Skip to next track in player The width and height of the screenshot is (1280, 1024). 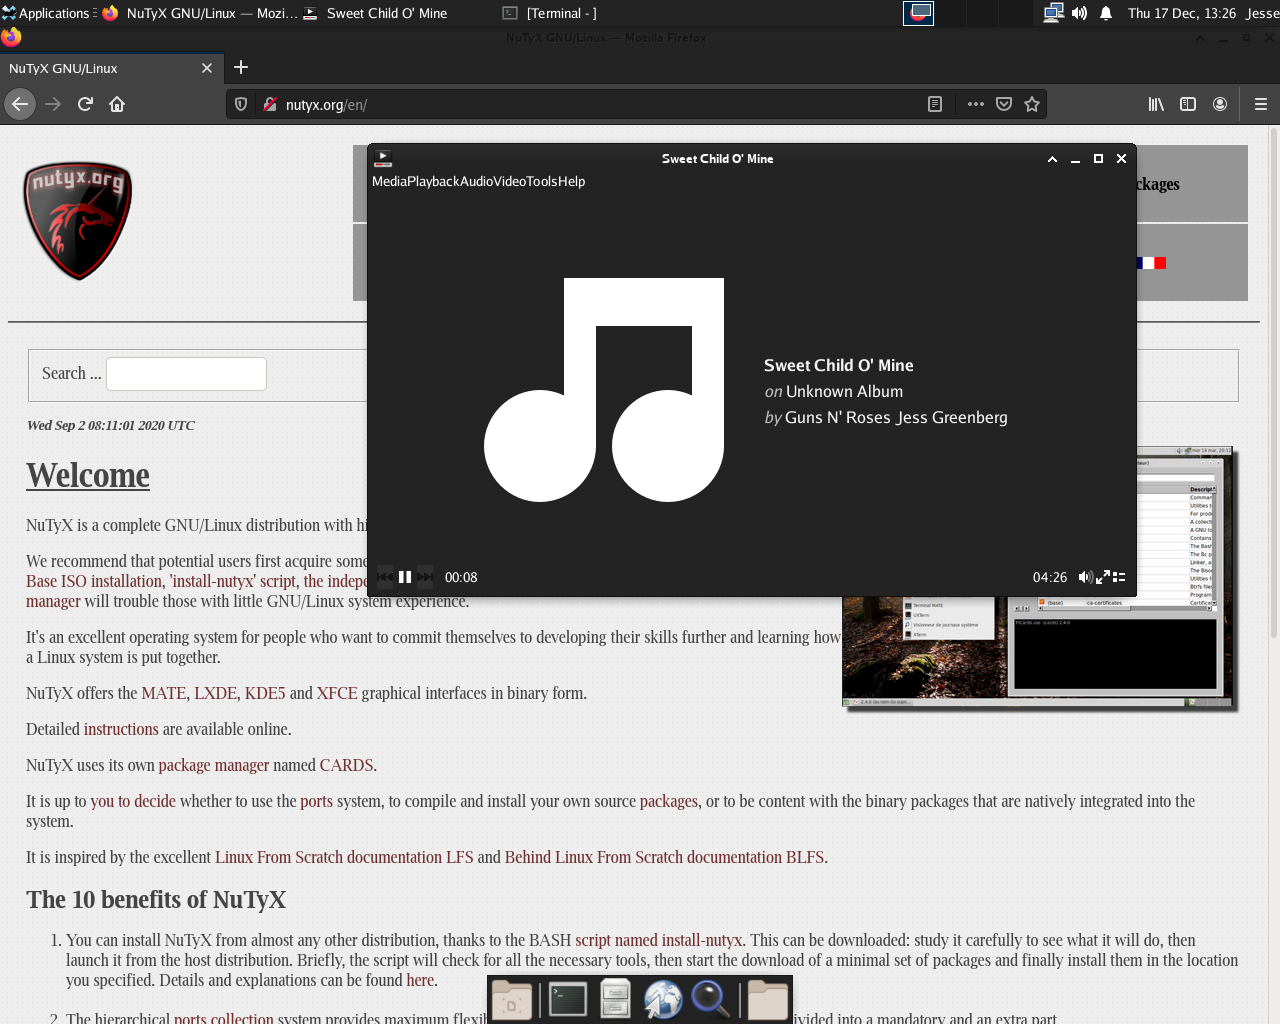tap(426, 577)
